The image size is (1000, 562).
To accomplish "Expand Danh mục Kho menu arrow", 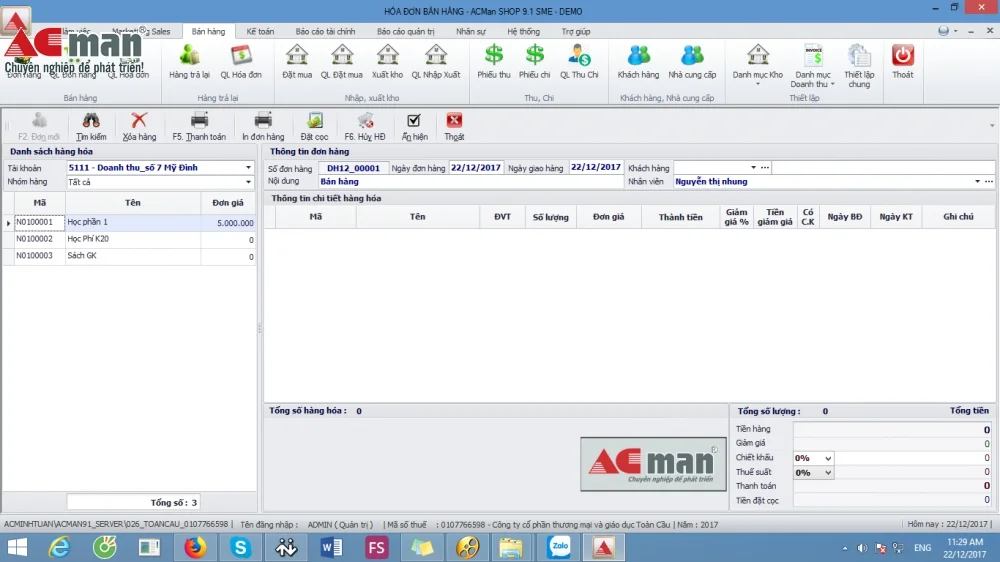I will tap(758, 84).
